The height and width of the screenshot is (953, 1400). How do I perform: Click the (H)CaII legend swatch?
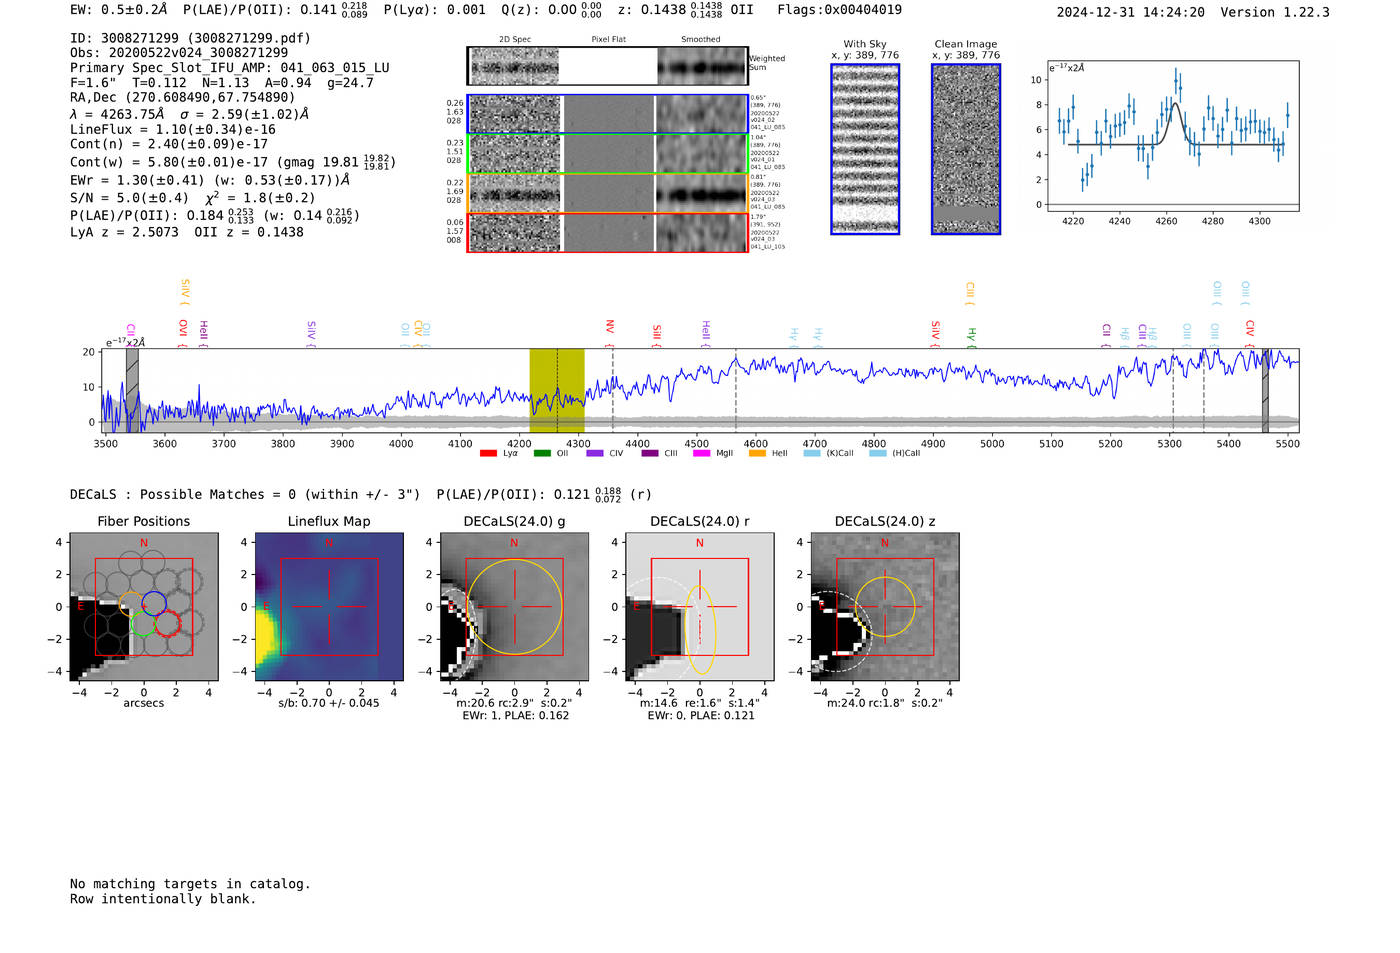click(x=878, y=453)
